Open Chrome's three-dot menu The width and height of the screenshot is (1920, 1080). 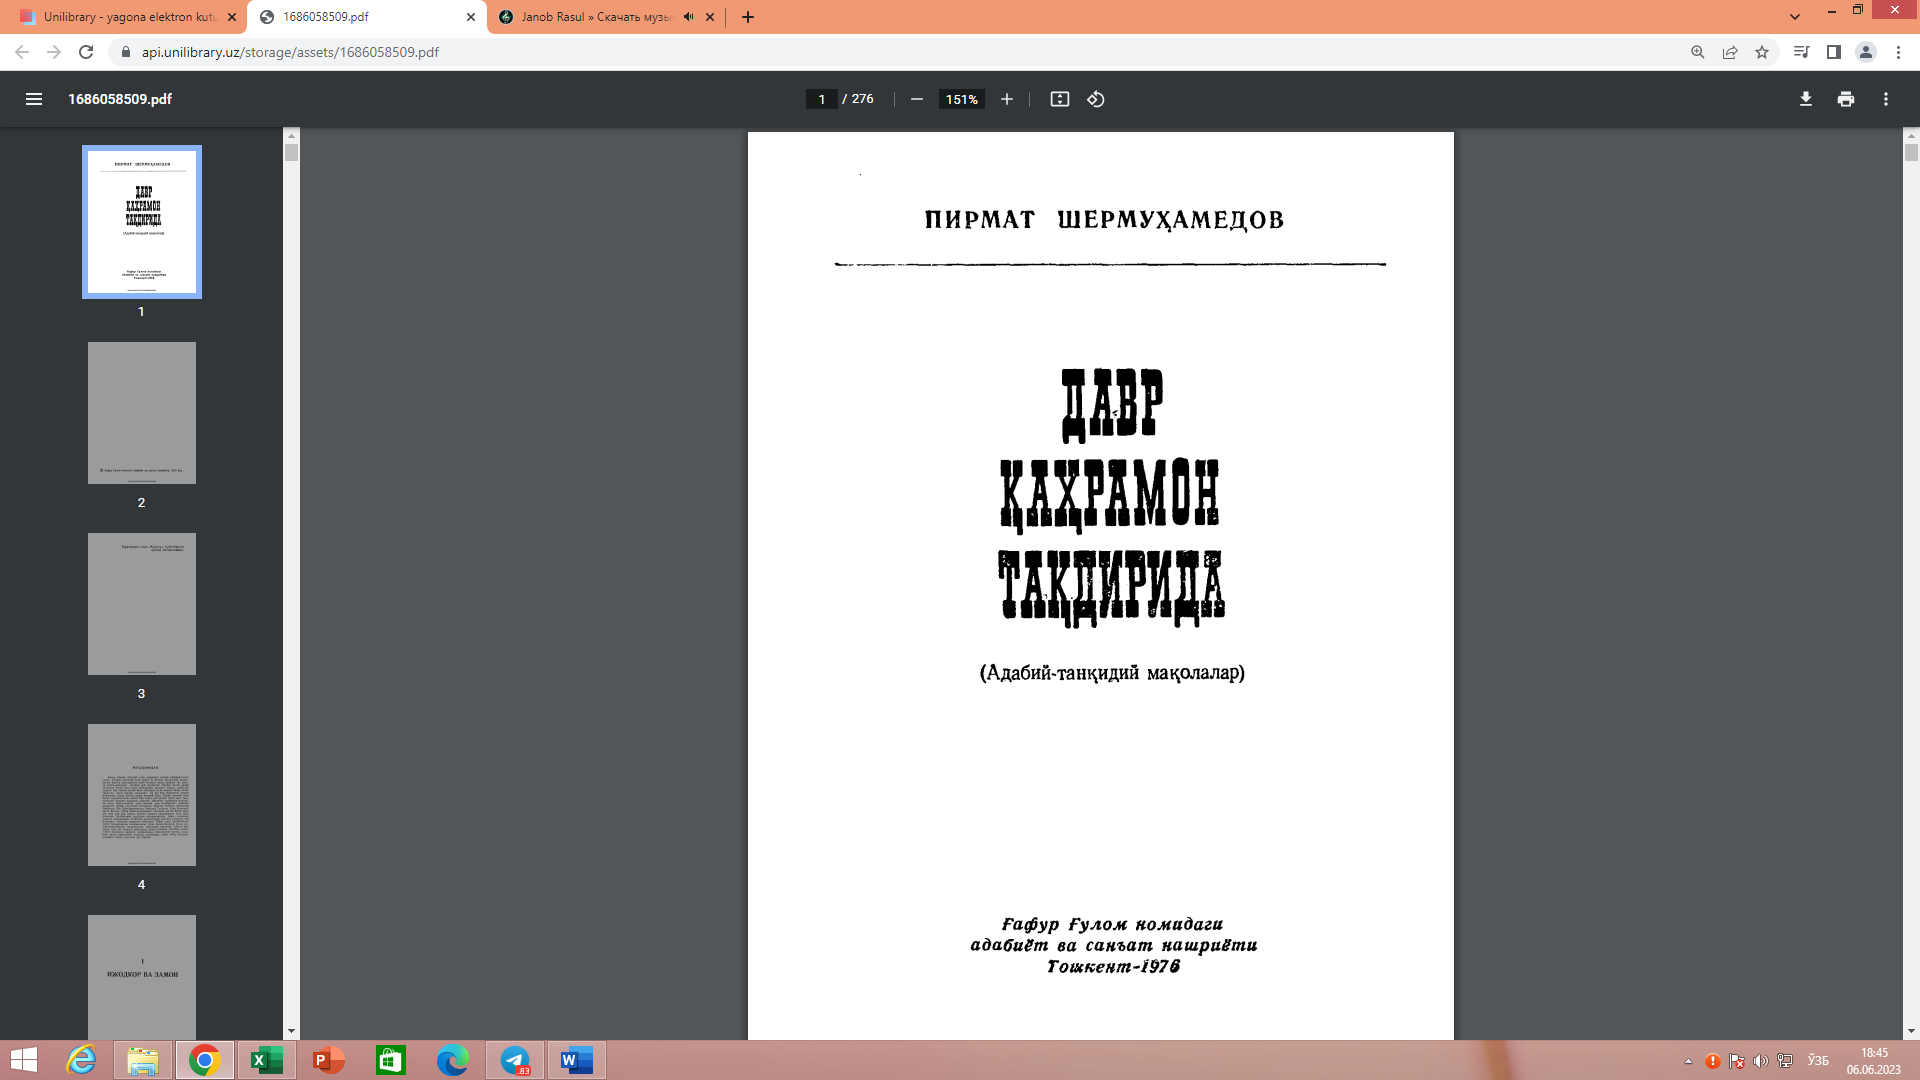point(1898,52)
